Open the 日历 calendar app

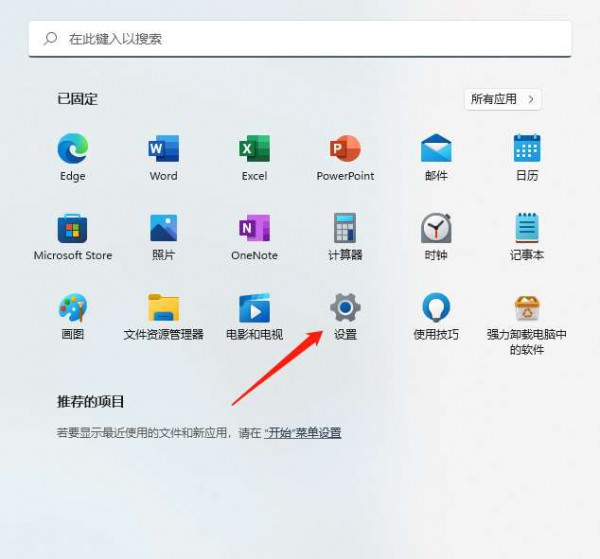[x=527, y=148]
